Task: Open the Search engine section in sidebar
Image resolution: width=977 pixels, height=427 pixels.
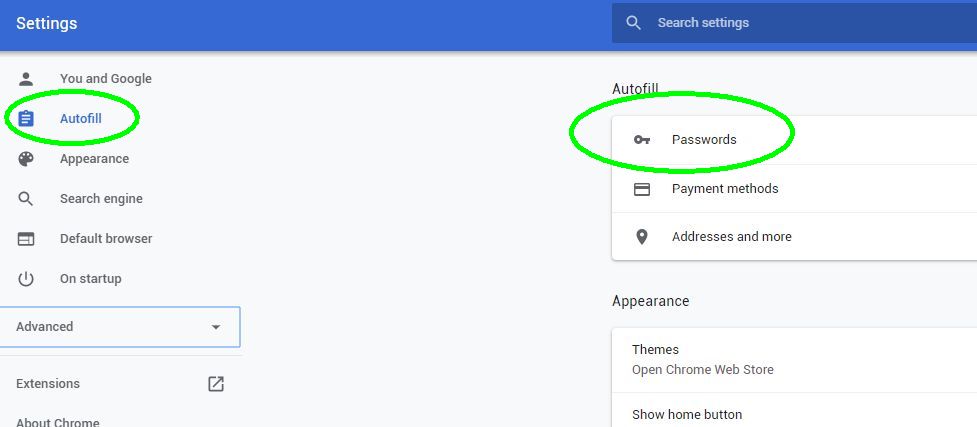Action: coord(101,199)
